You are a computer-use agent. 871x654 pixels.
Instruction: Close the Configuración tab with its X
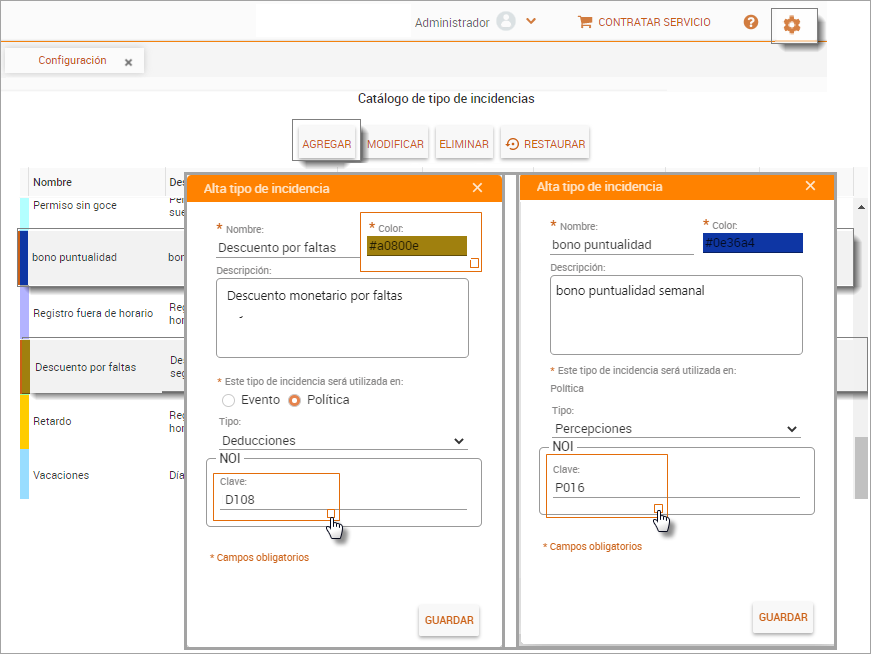[x=128, y=62]
